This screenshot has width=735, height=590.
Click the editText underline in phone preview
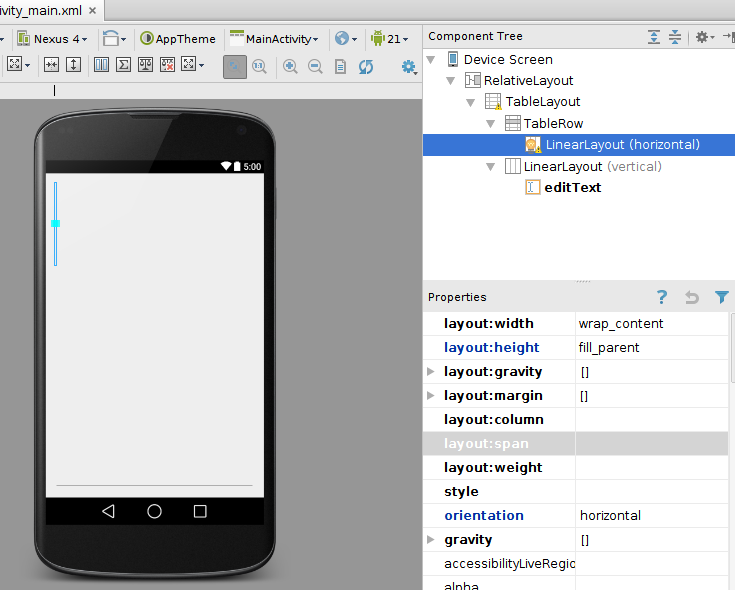[x=154, y=485]
